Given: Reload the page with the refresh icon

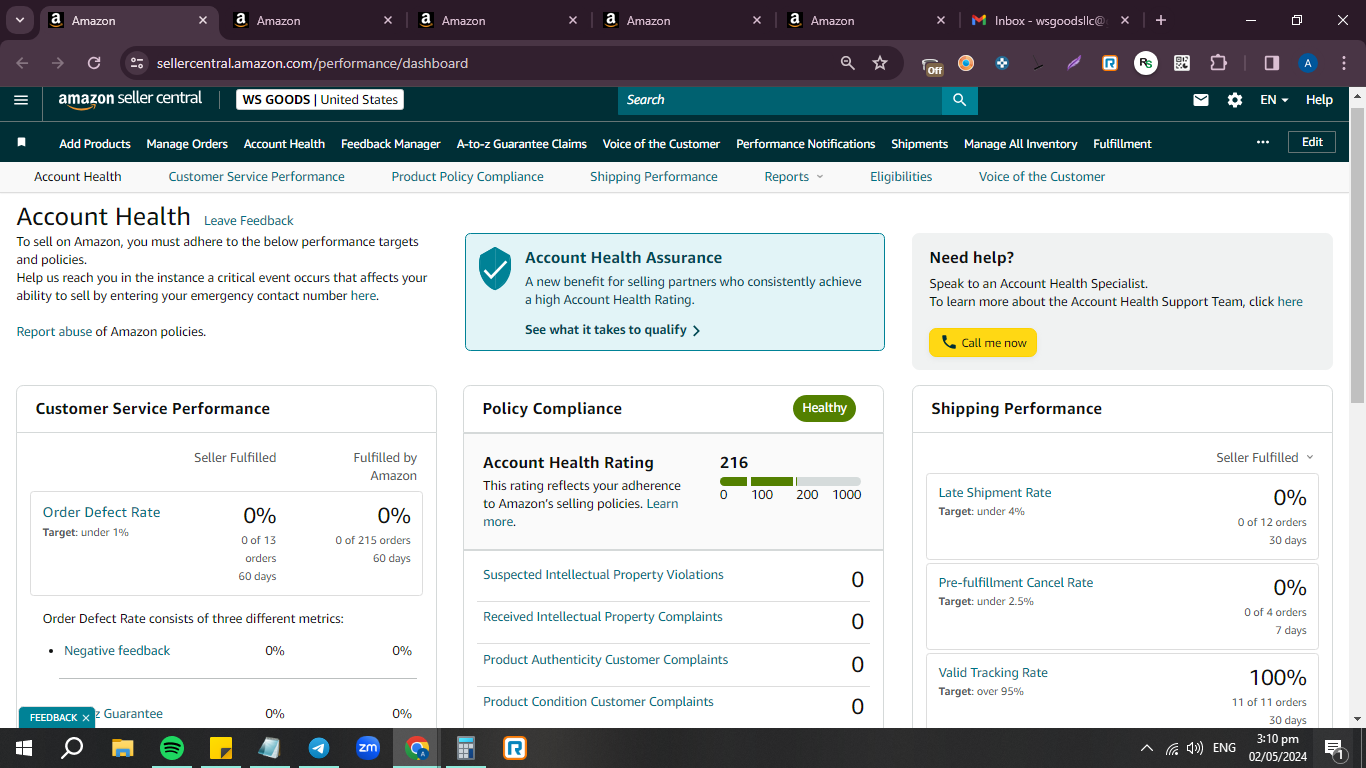Looking at the screenshot, I should [x=94, y=63].
